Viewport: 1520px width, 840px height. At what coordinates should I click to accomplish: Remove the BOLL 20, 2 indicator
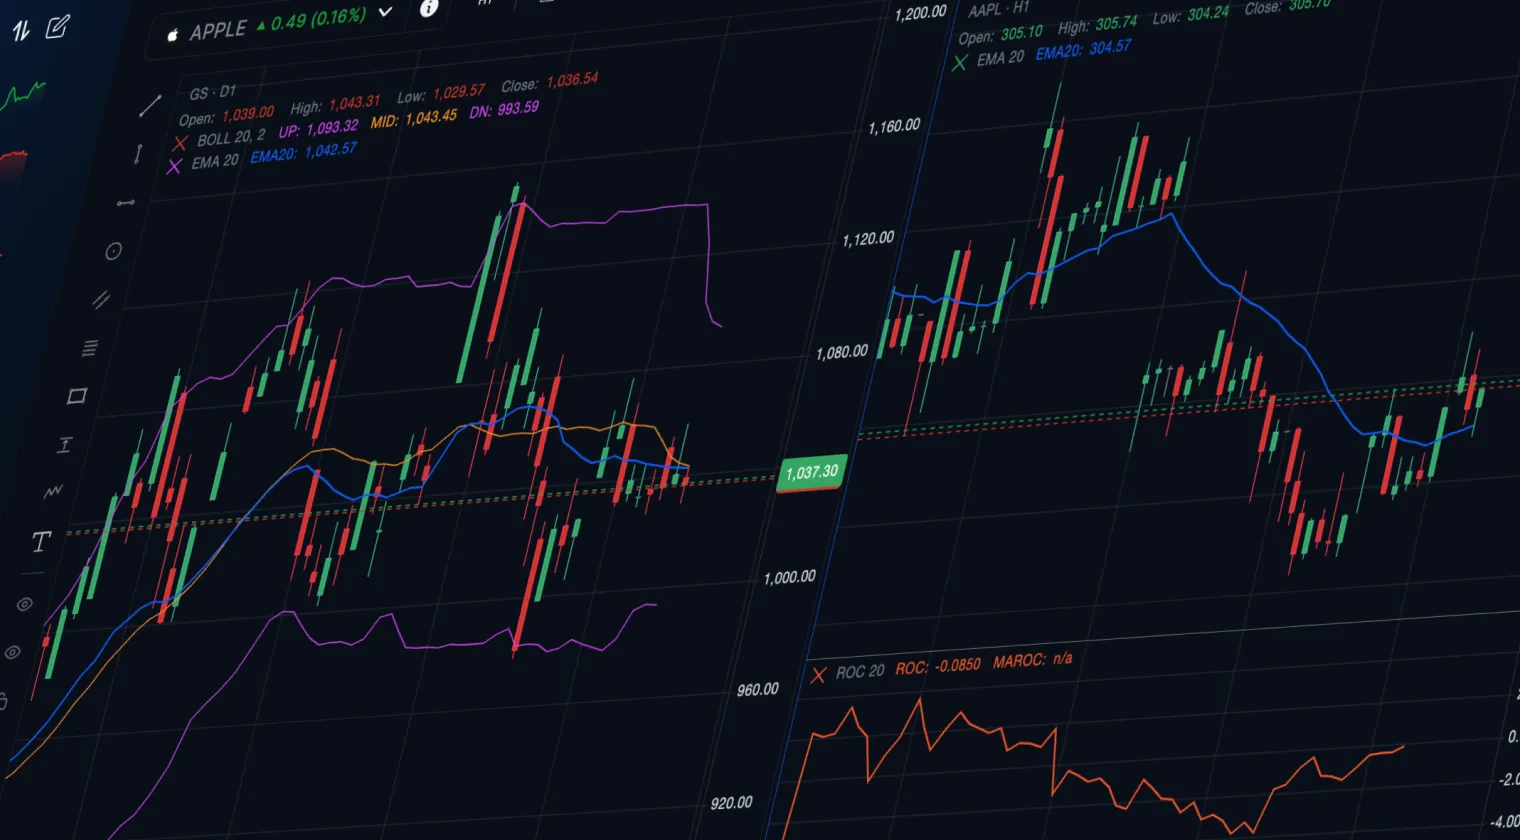180,143
